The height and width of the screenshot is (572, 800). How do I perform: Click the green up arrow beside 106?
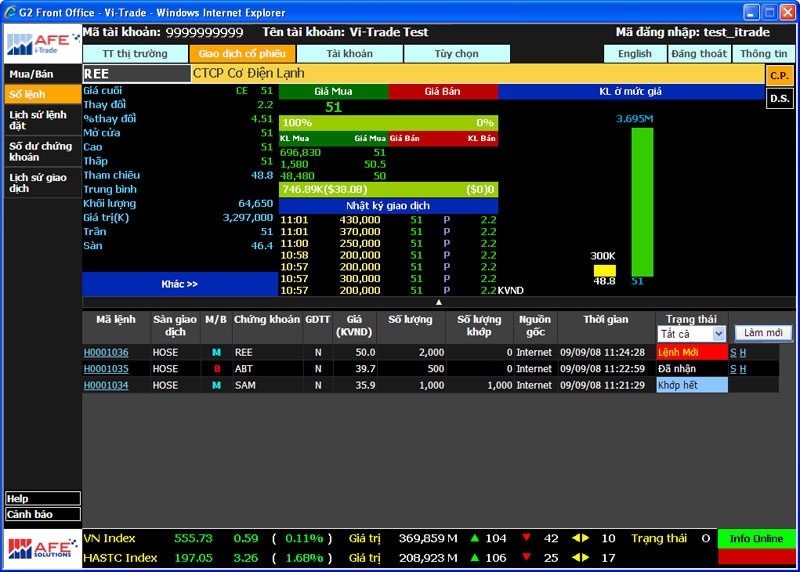(x=474, y=557)
